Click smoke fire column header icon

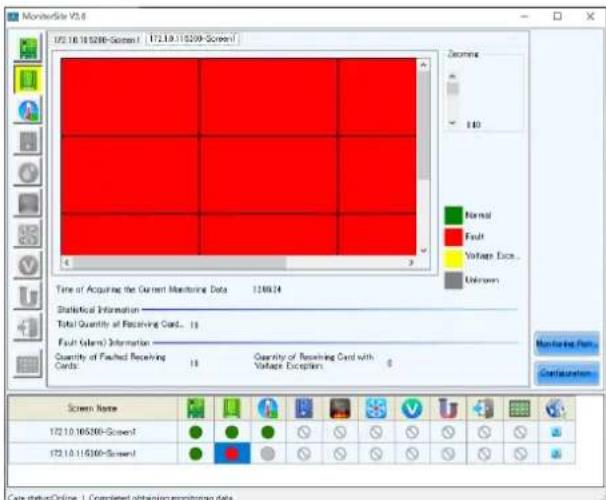(340, 408)
